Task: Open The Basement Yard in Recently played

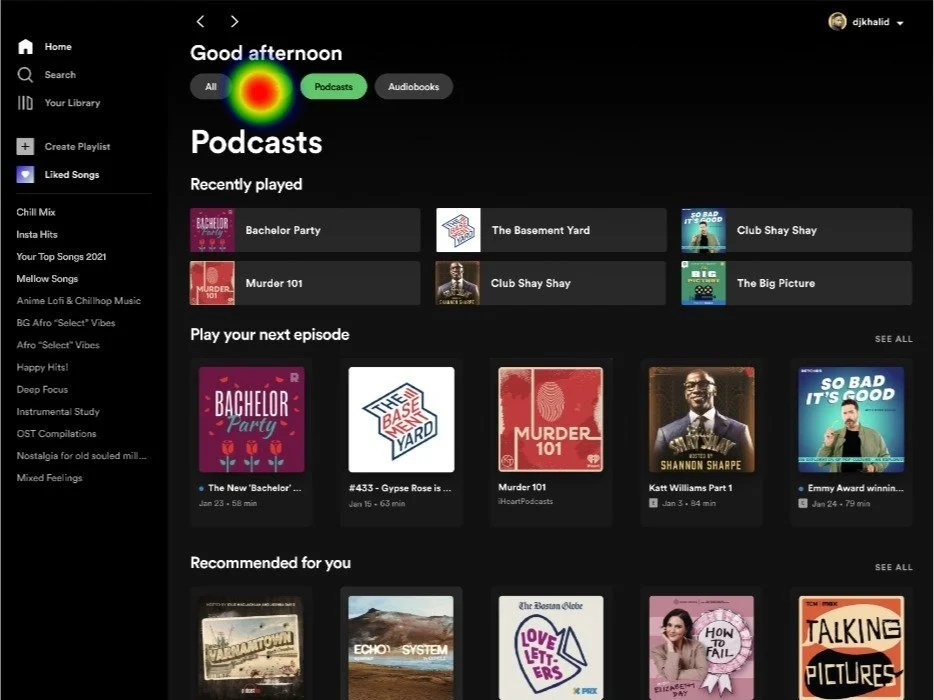Action: pos(551,230)
